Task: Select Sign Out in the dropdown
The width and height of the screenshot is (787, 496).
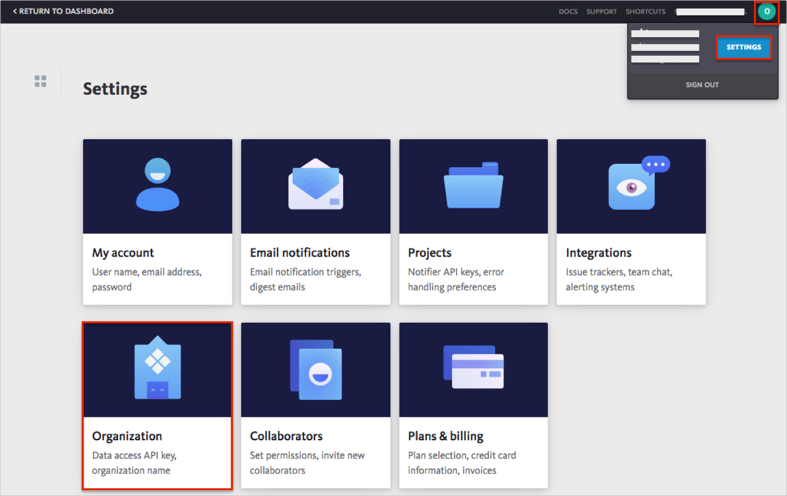Action: [702, 85]
